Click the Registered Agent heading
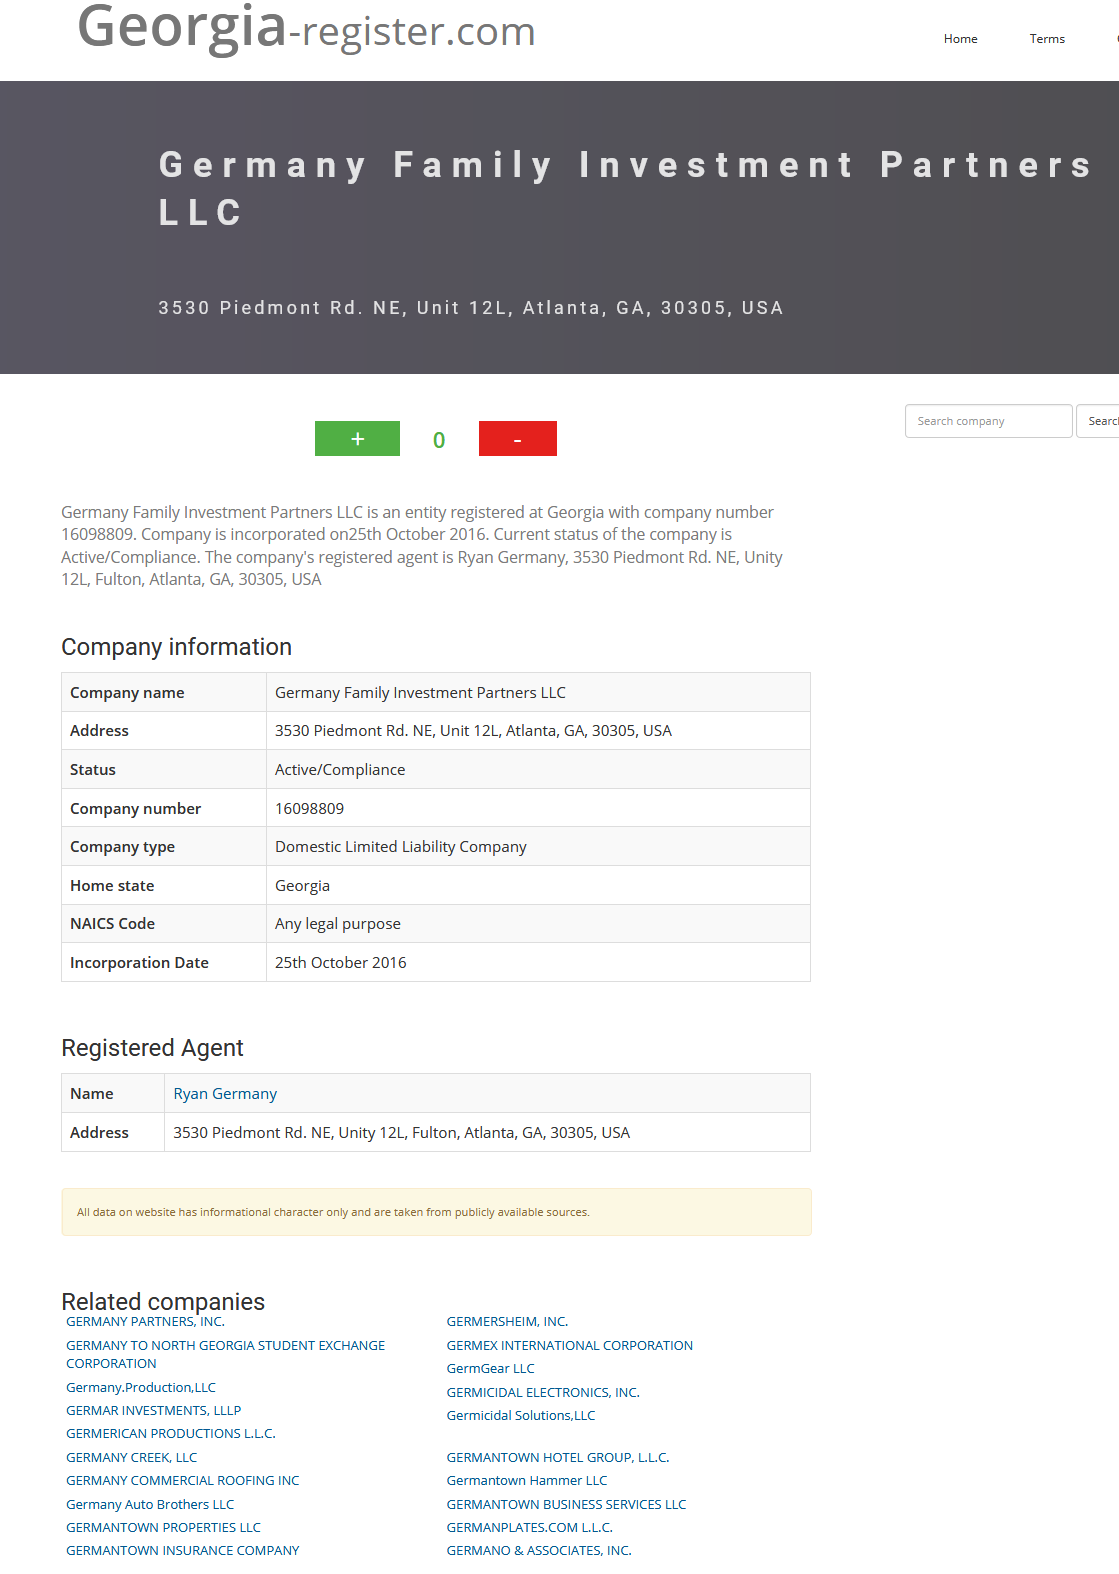 152,1048
